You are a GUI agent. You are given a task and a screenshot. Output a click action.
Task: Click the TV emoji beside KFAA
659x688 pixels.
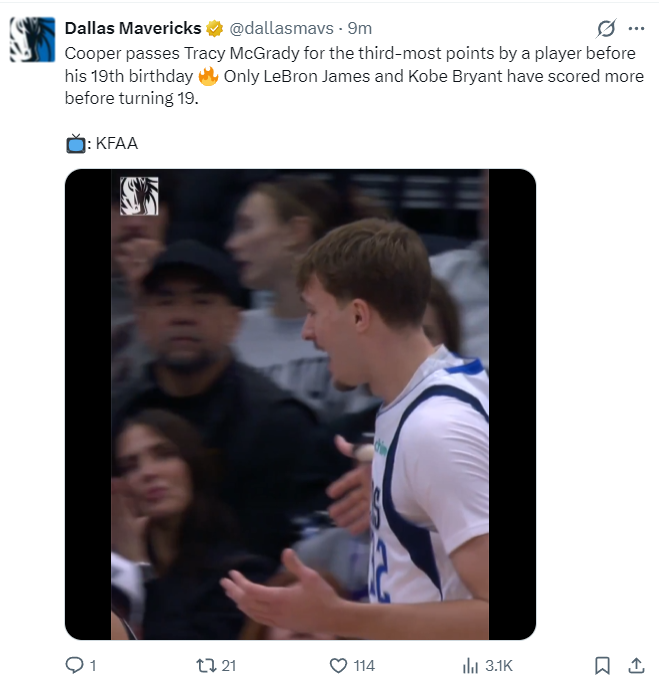click(76, 144)
